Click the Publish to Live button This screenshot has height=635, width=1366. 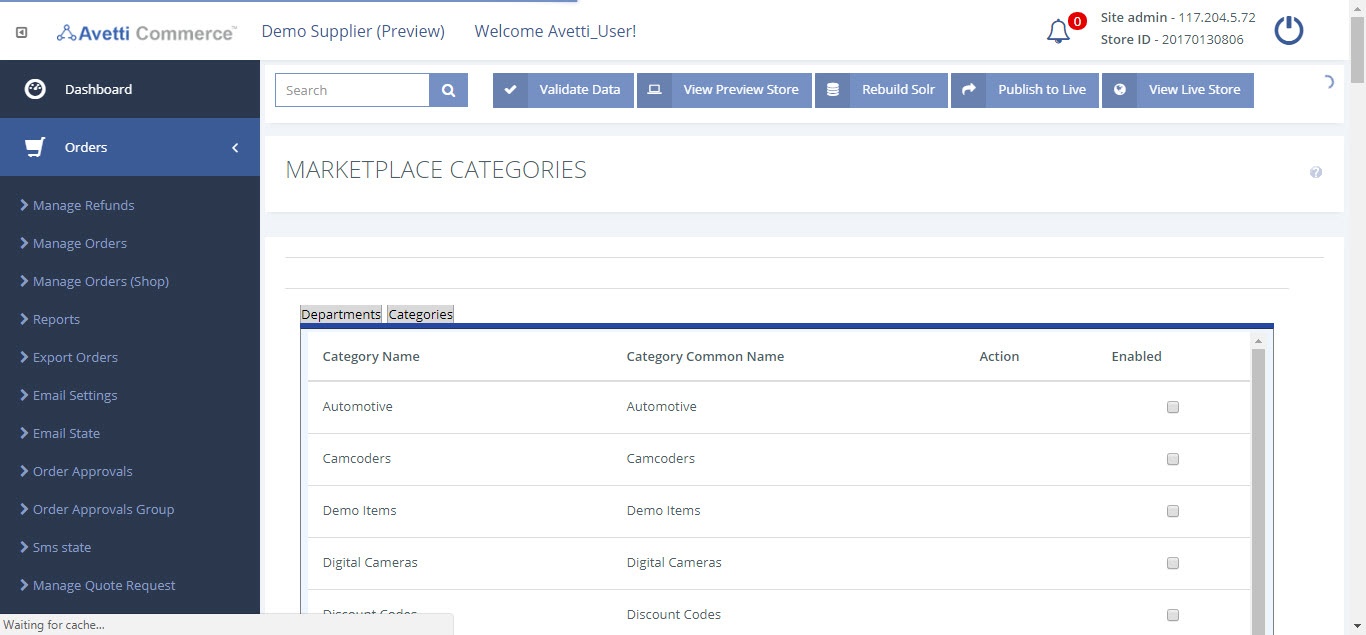tap(1025, 90)
